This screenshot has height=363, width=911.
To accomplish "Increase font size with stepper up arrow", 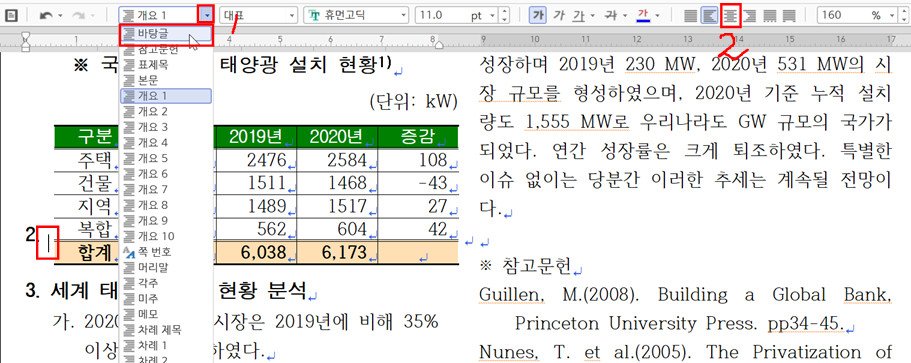I will point(504,11).
